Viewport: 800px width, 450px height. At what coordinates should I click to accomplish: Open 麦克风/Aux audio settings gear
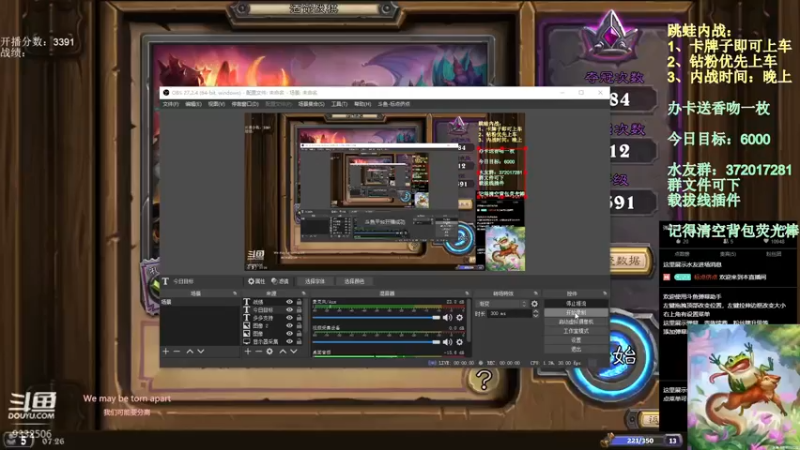click(x=460, y=317)
